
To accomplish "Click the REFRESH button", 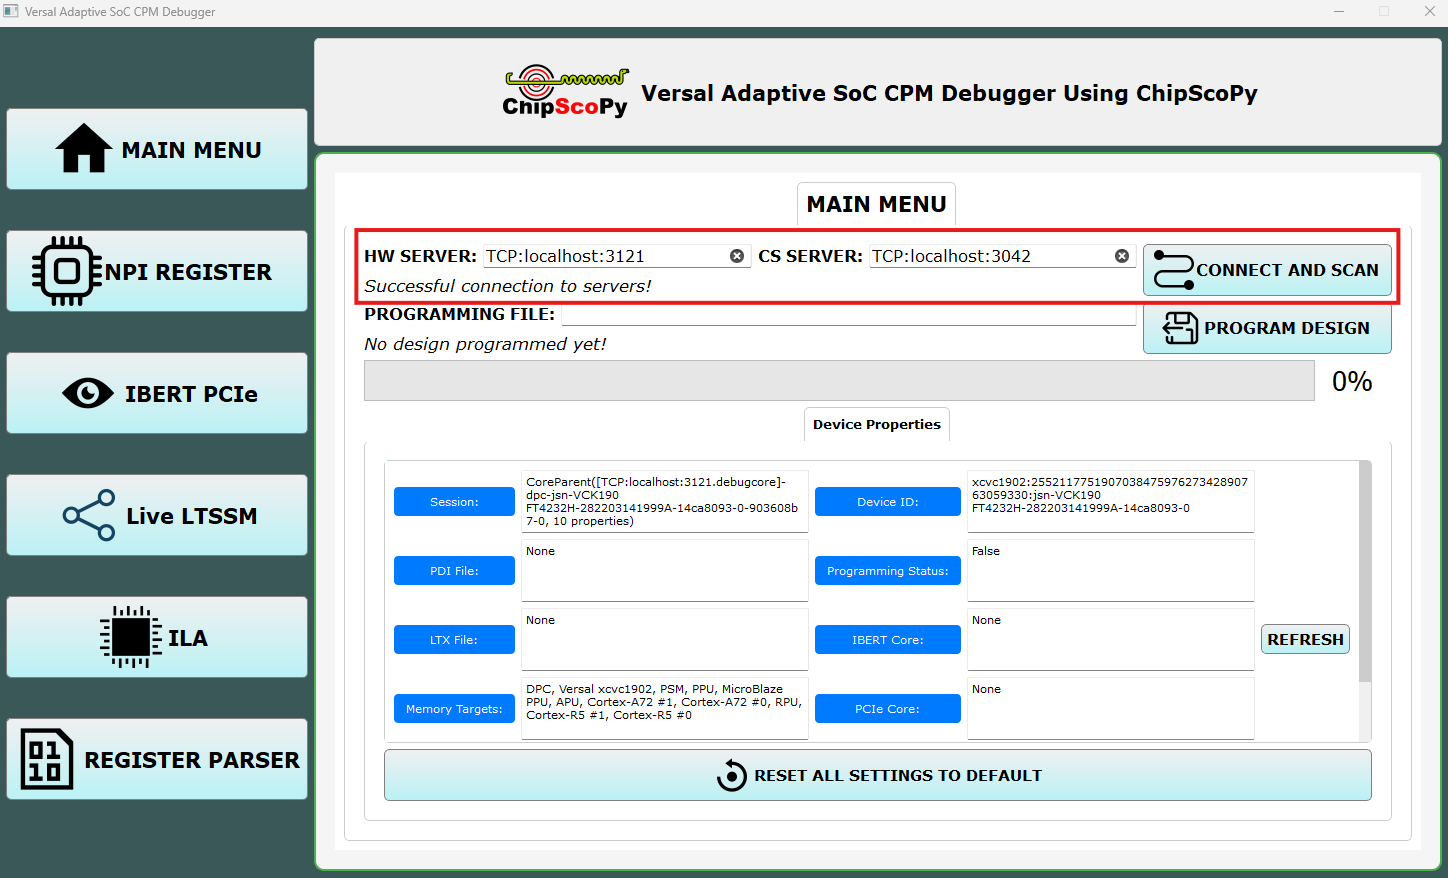I will [x=1305, y=639].
